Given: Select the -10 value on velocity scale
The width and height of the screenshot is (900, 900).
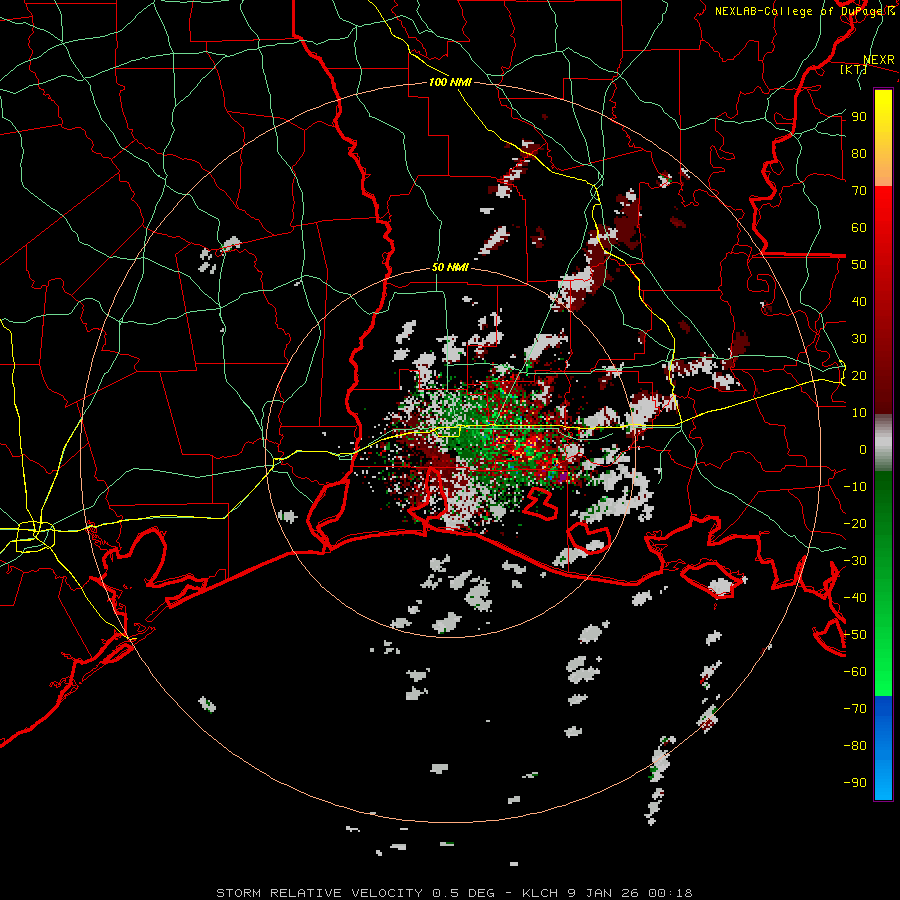Looking at the screenshot, I should pos(855,487).
